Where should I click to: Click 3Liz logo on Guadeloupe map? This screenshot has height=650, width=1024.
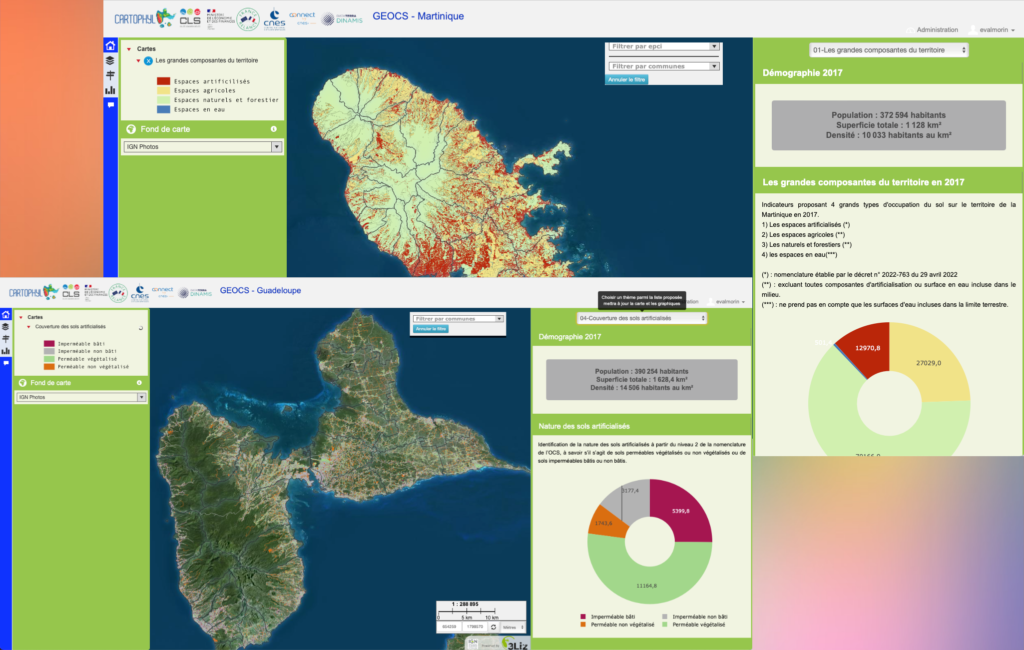pos(516,644)
